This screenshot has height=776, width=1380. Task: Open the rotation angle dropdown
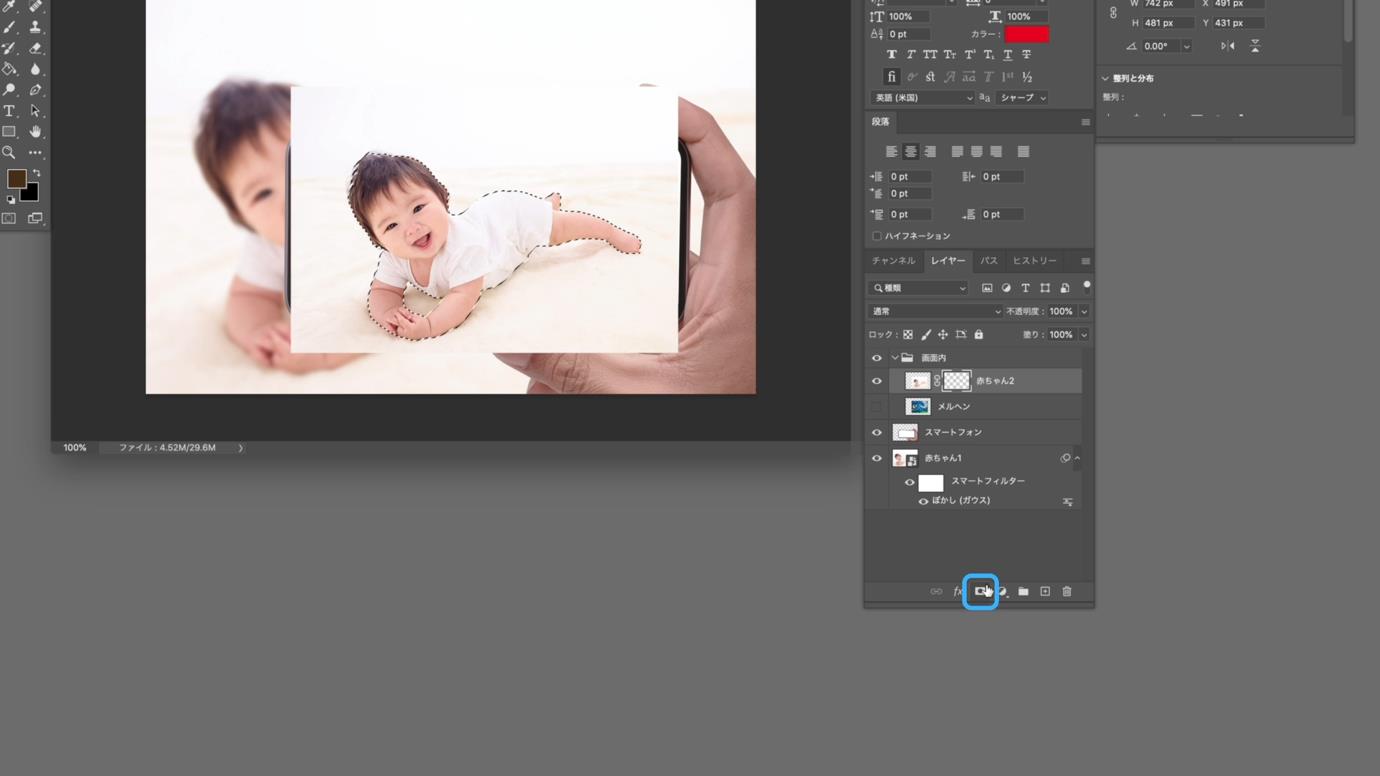click(x=1186, y=46)
